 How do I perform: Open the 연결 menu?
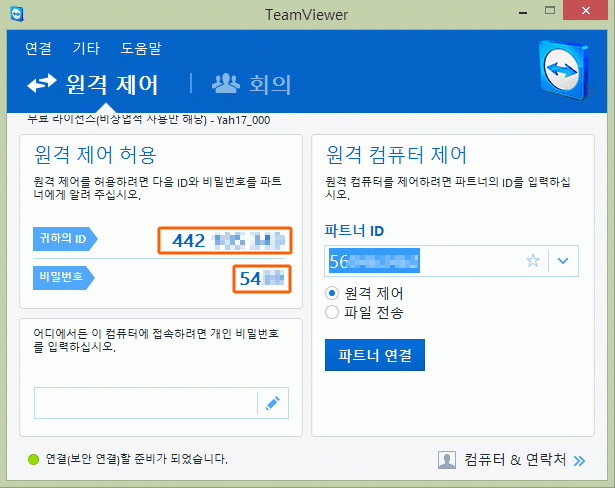(x=38, y=48)
